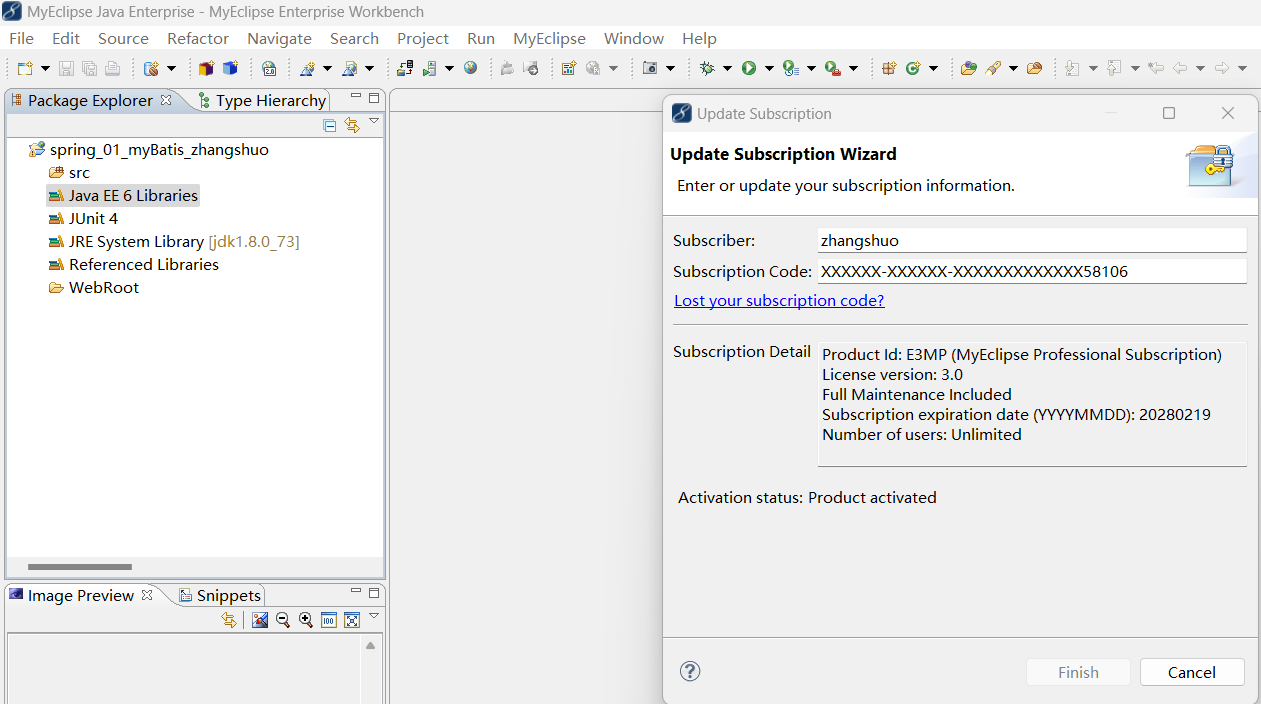
Task: Open the Window menu
Action: pos(634,38)
